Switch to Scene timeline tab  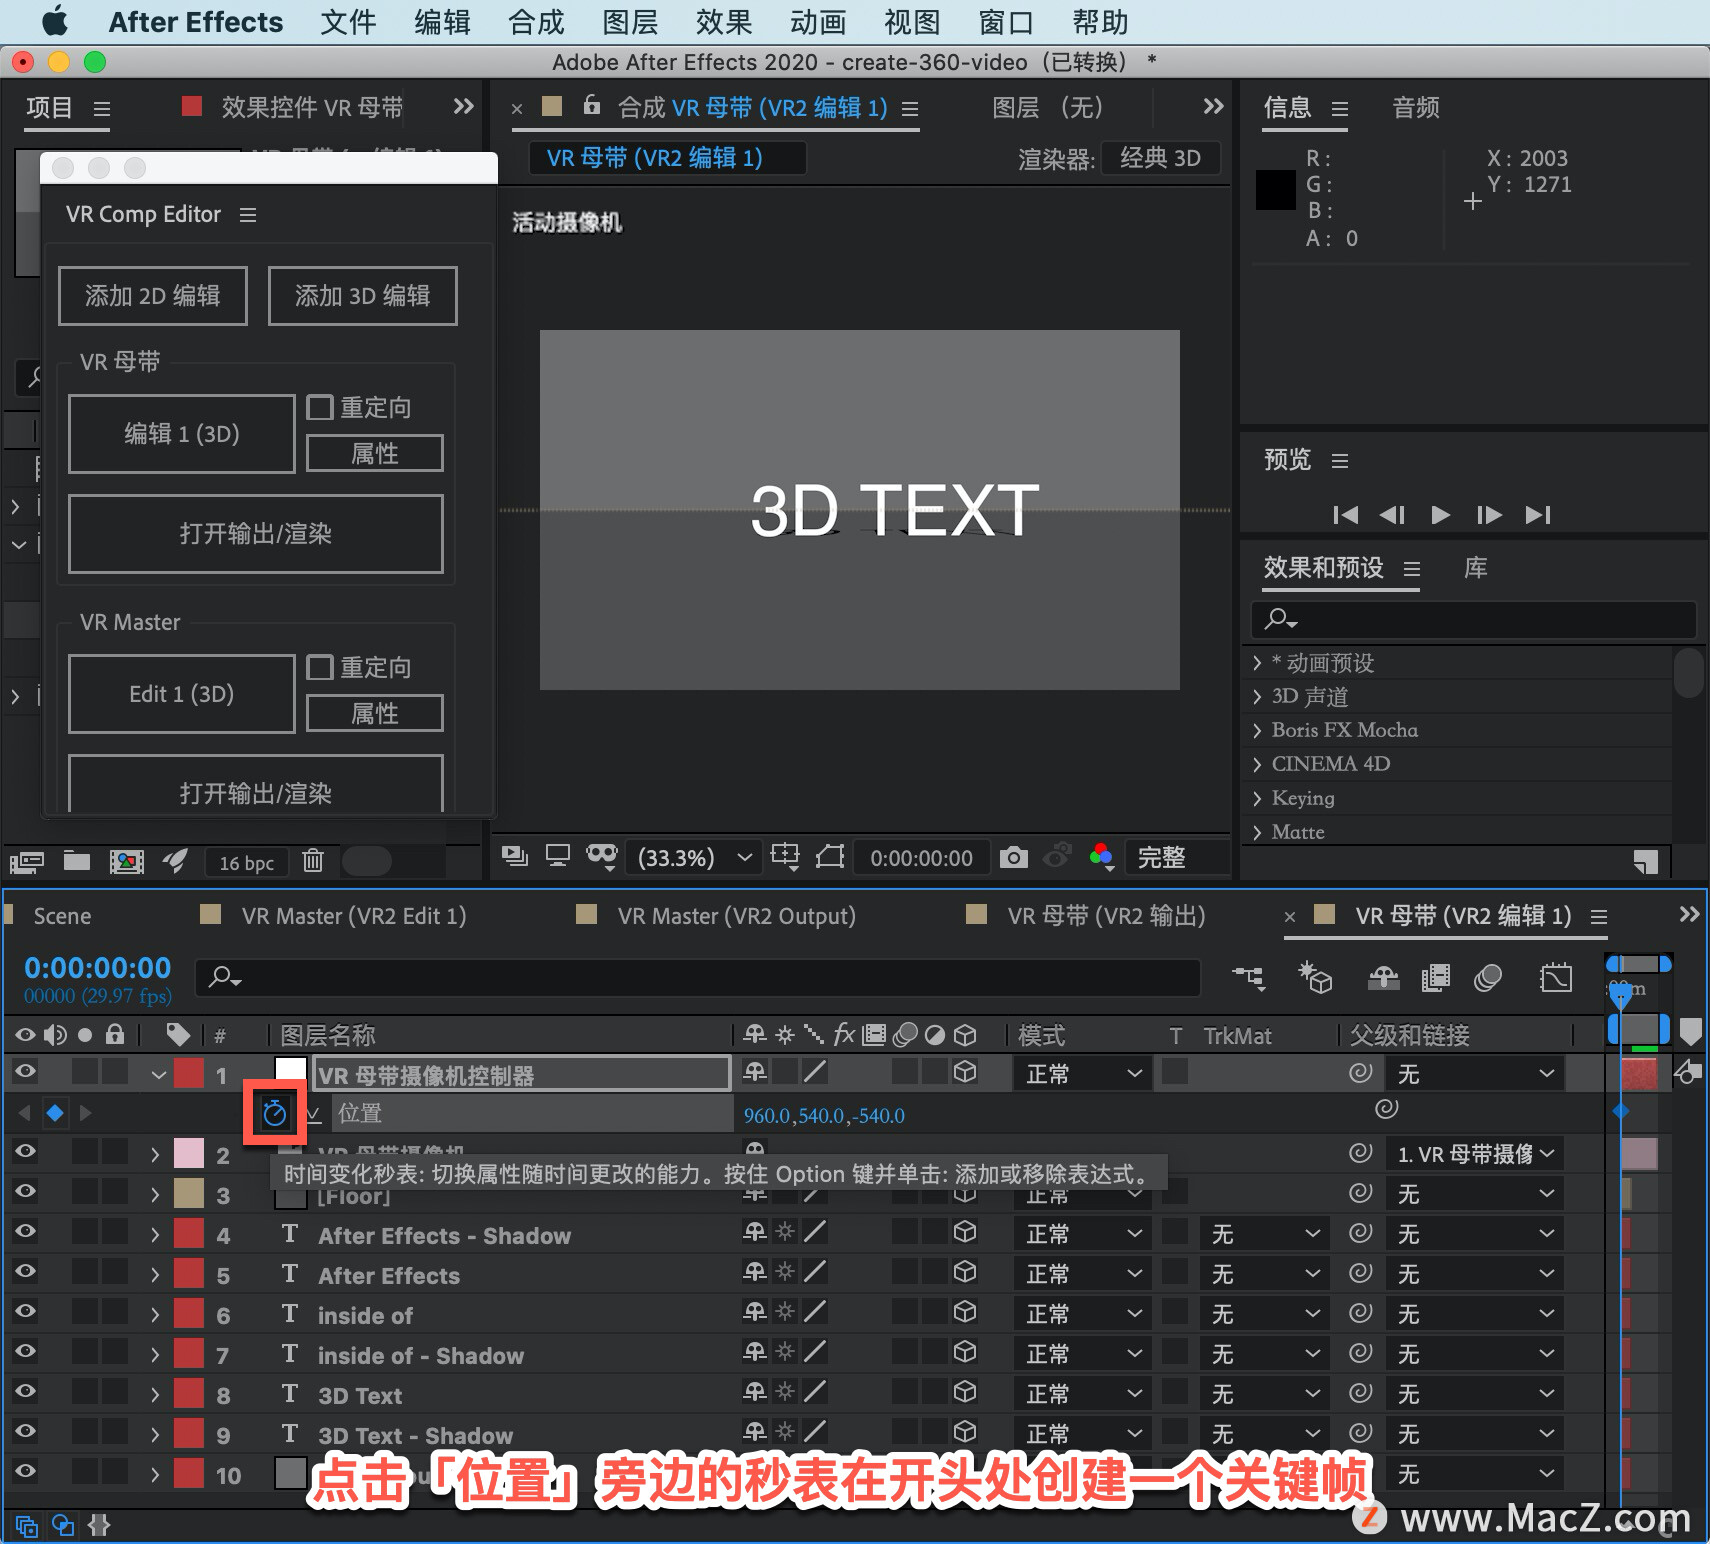[62, 916]
